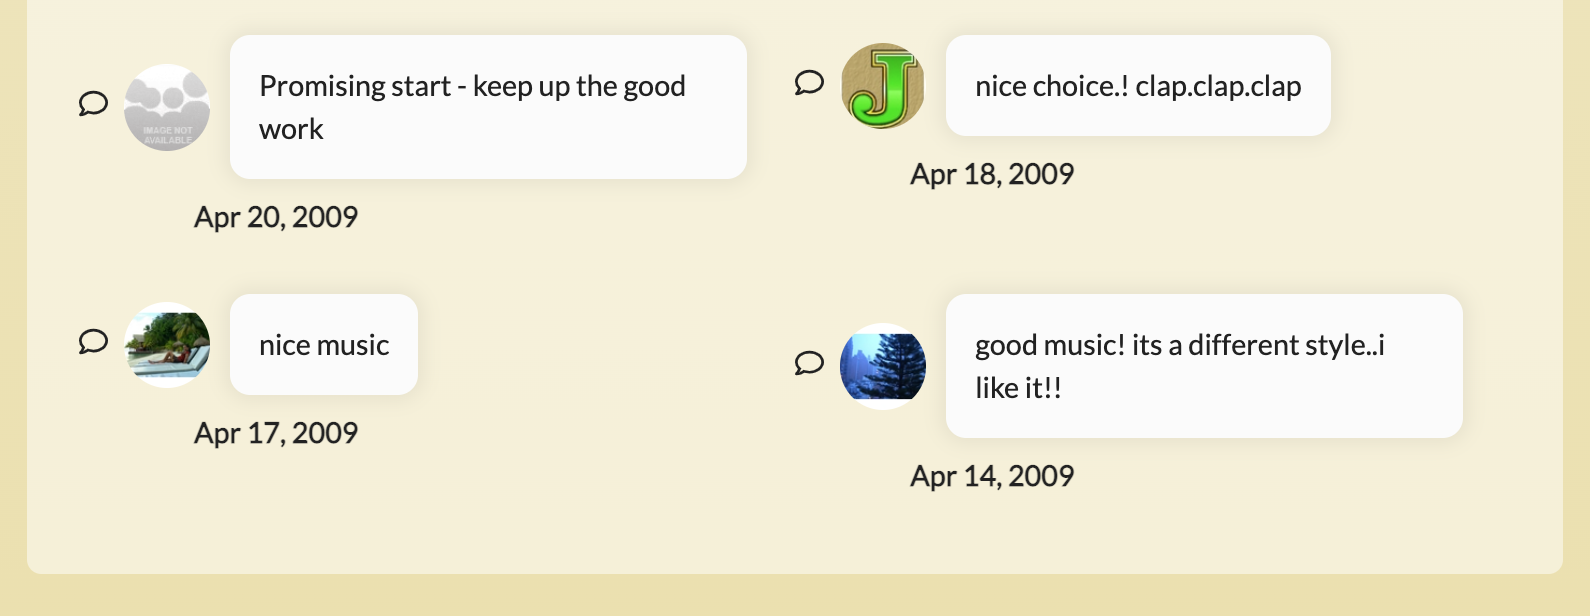The width and height of the screenshot is (1590, 616).
Task: Open the green letter J avatar
Action: [883, 86]
